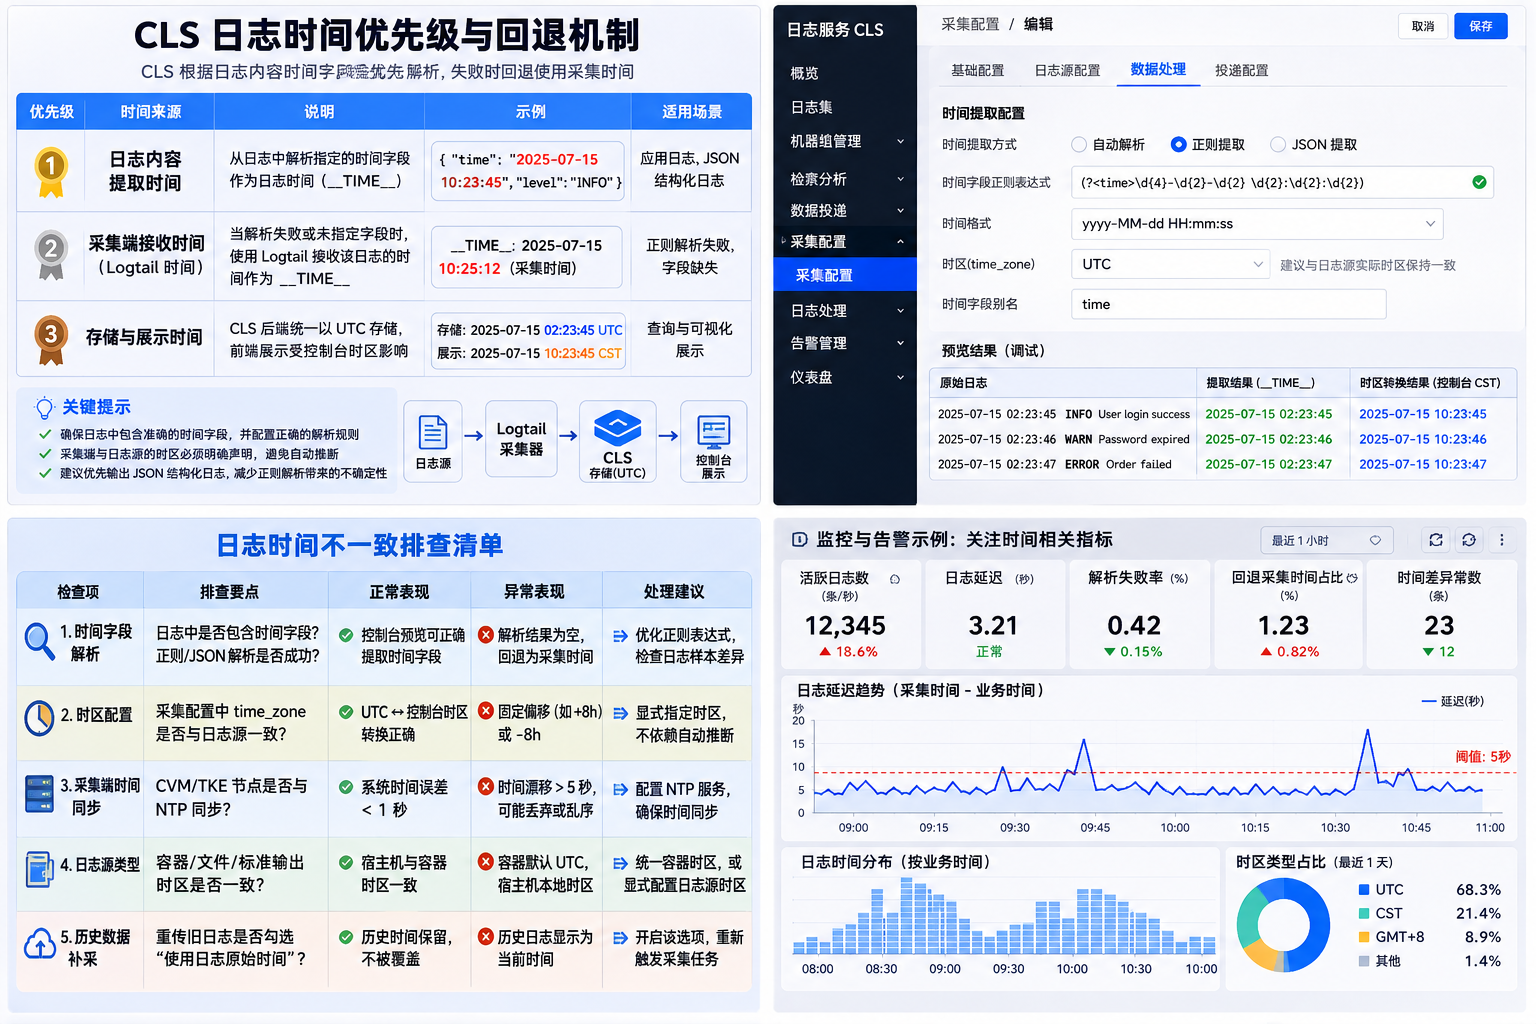
Task: Click the magnifier icon for 时间字段解析
Action: (39, 641)
